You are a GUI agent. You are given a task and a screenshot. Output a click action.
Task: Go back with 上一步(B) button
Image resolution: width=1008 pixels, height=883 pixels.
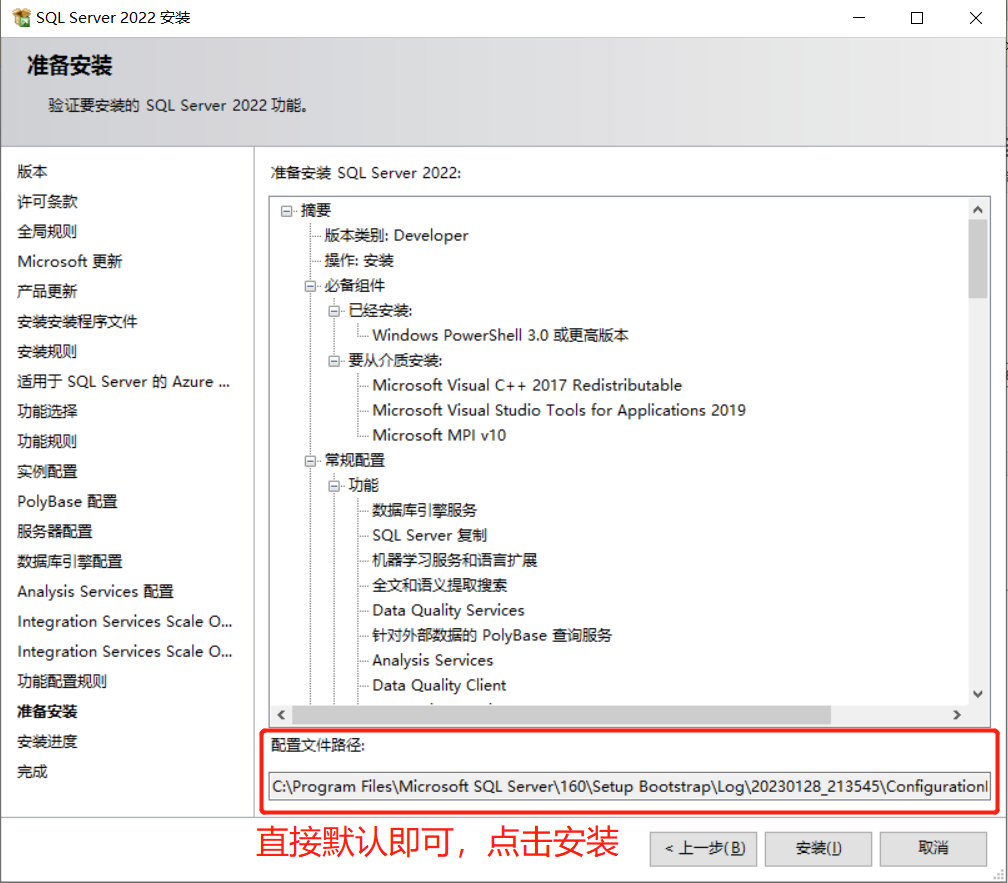(x=703, y=849)
